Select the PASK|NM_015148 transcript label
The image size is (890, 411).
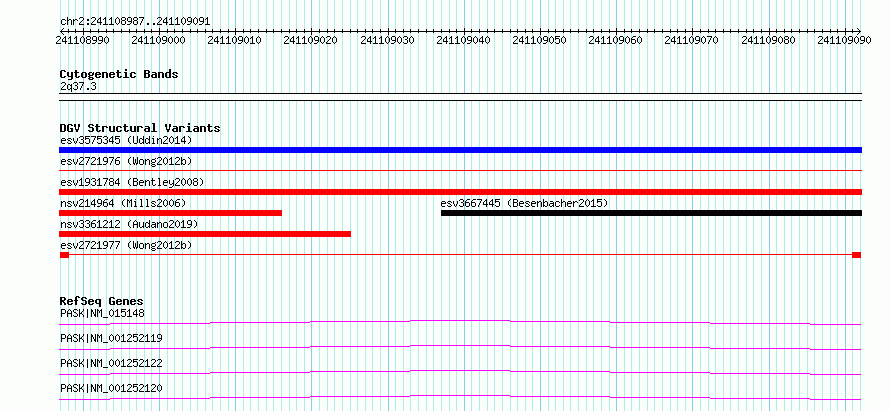(x=102, y=313)
